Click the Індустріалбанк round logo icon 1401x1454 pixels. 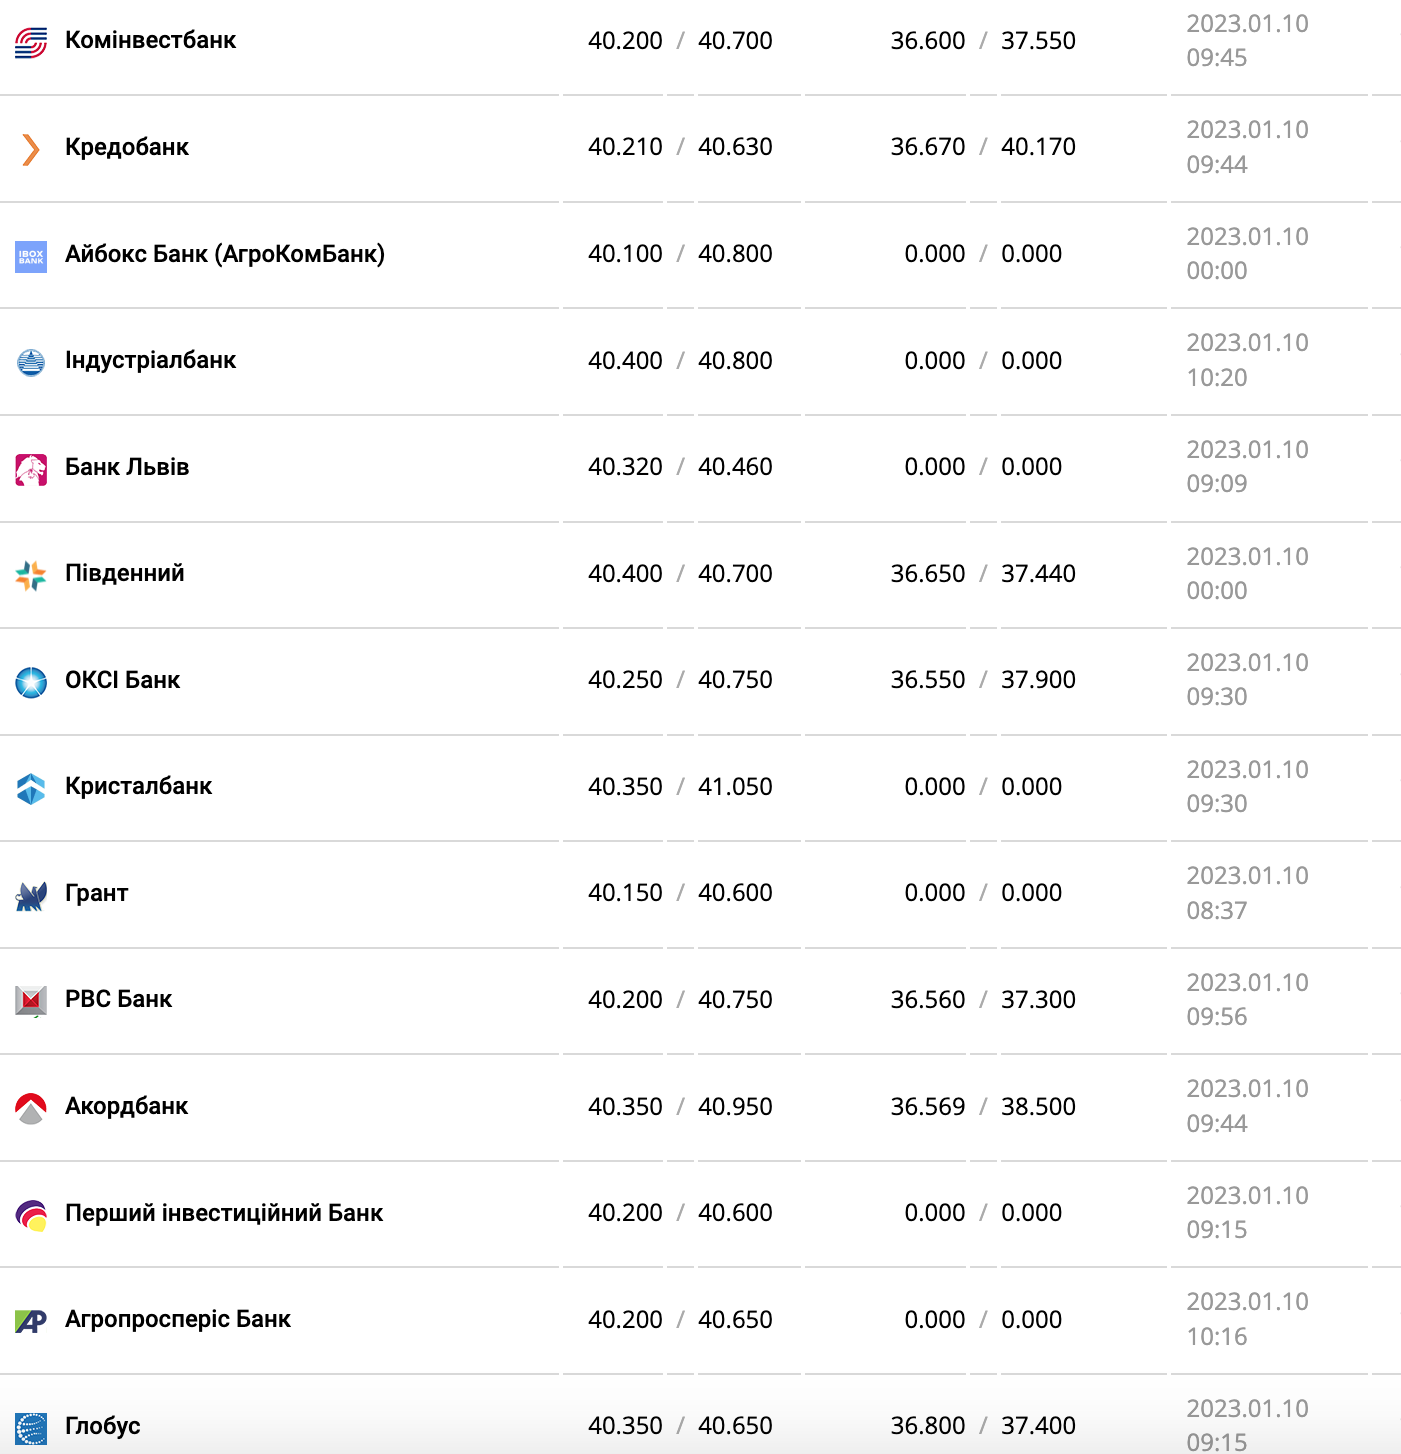31,362
